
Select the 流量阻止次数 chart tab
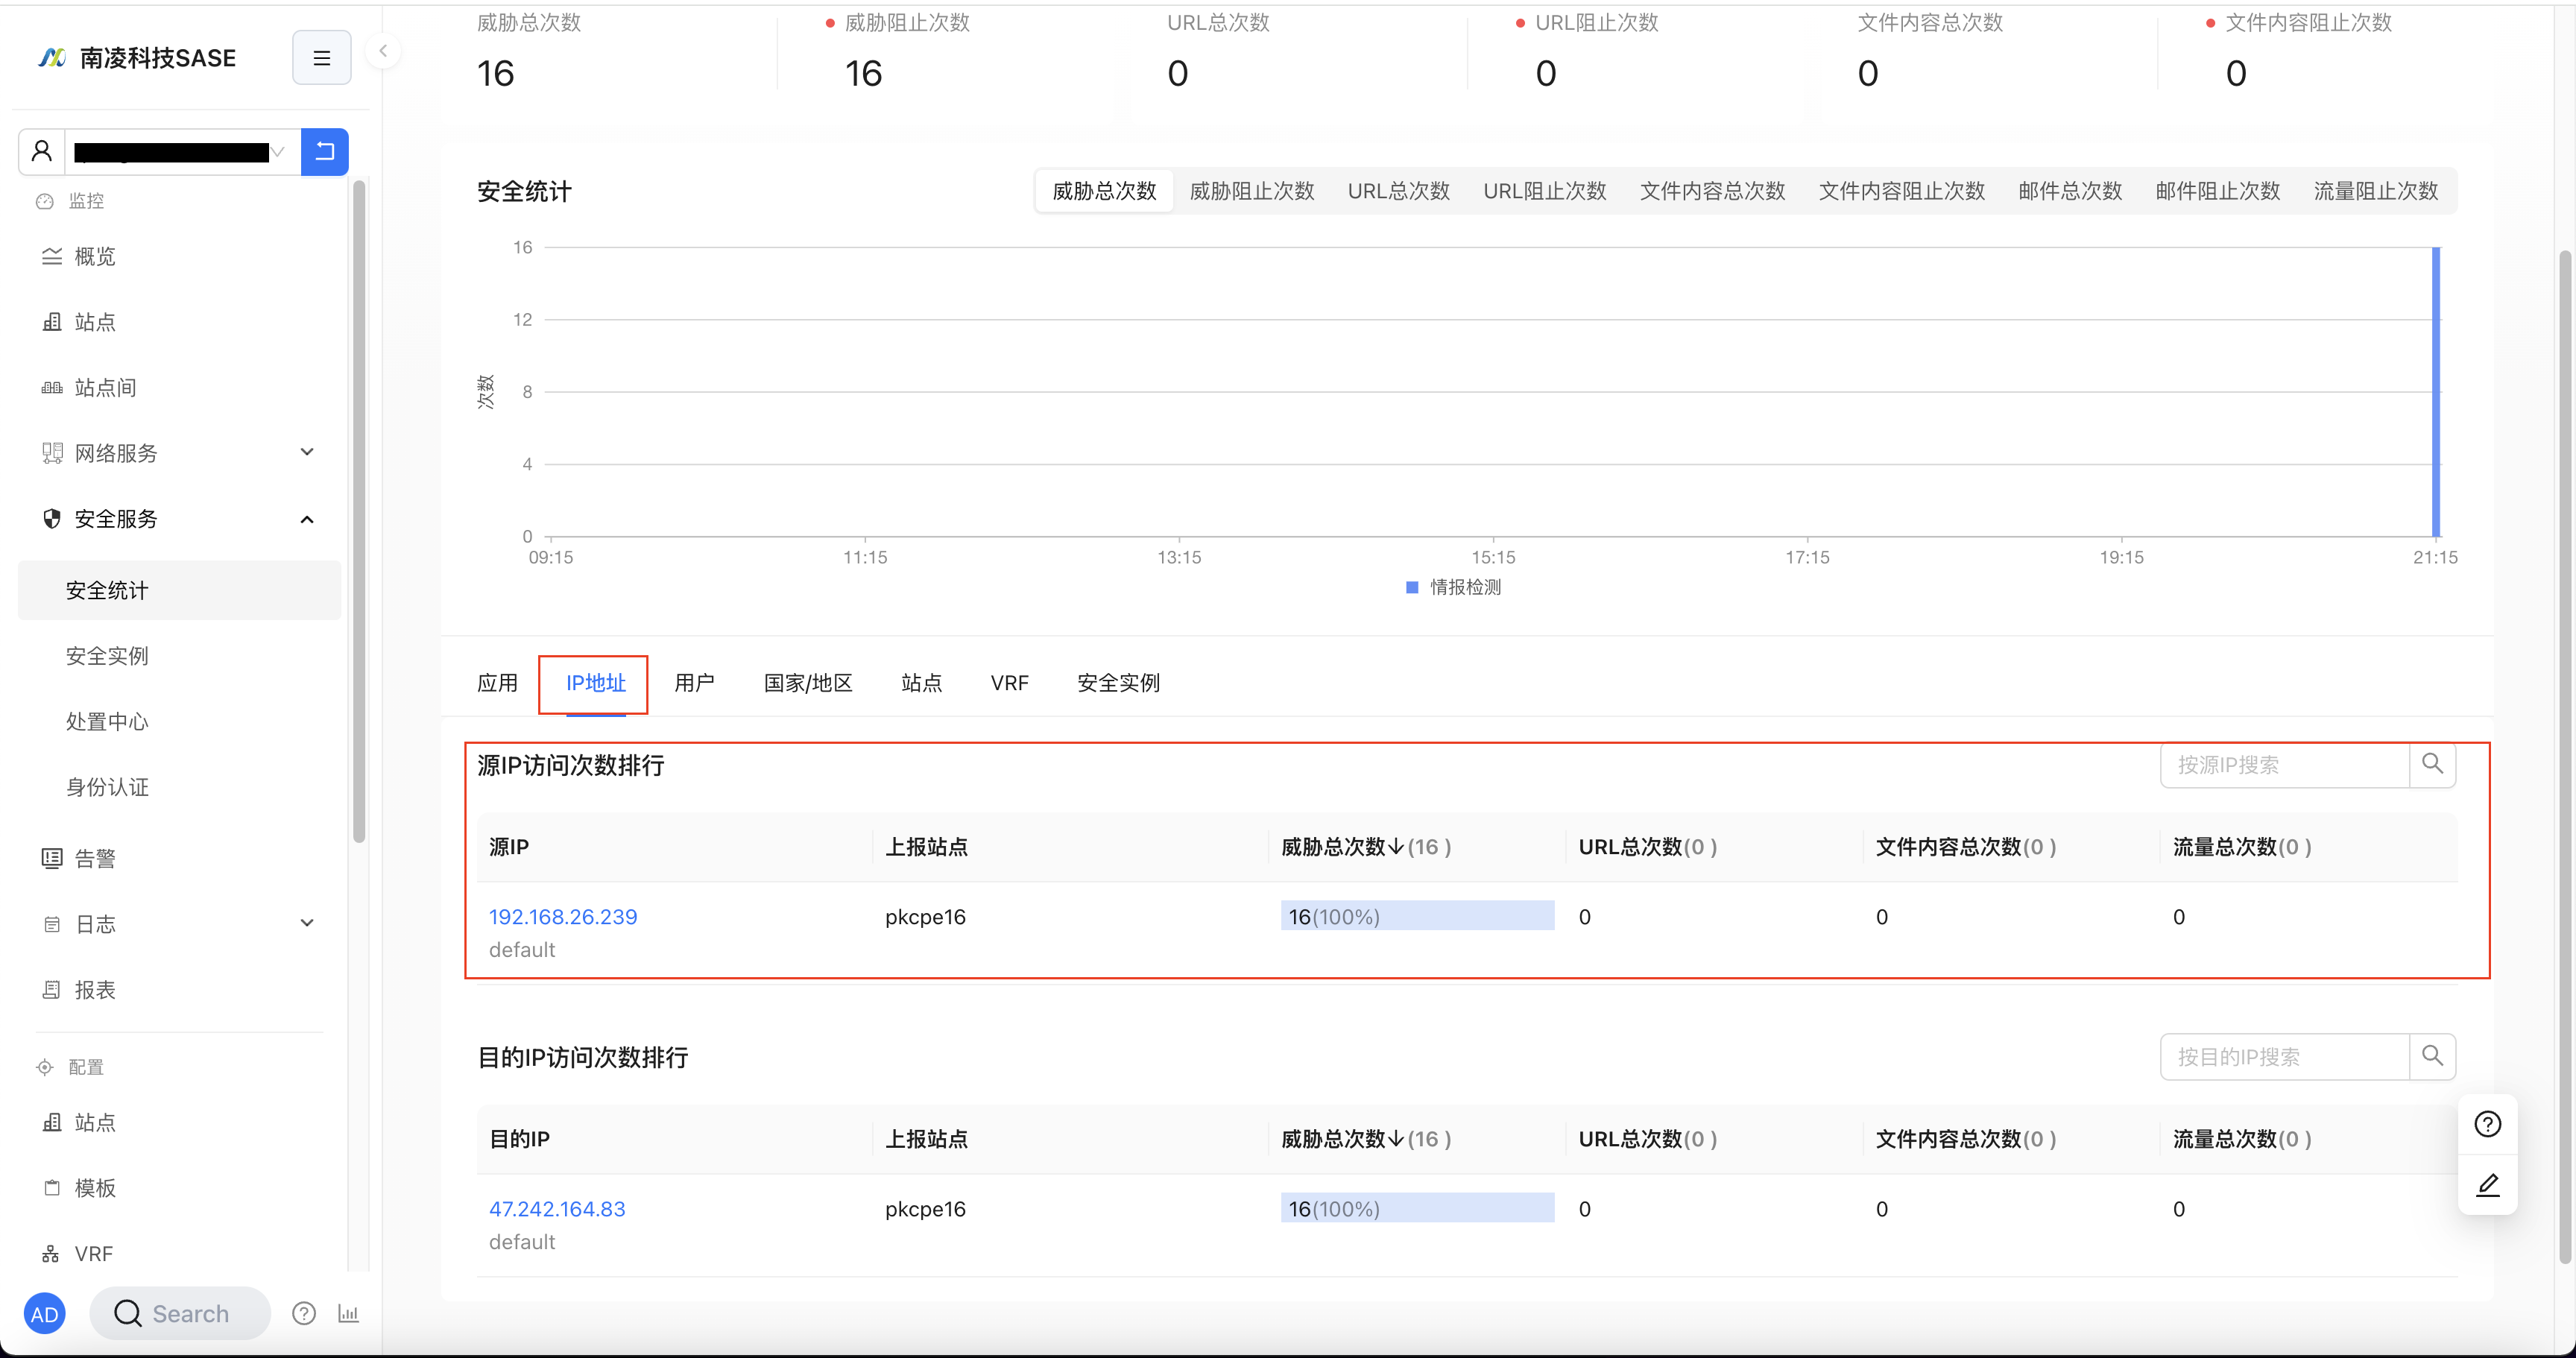2375,191
